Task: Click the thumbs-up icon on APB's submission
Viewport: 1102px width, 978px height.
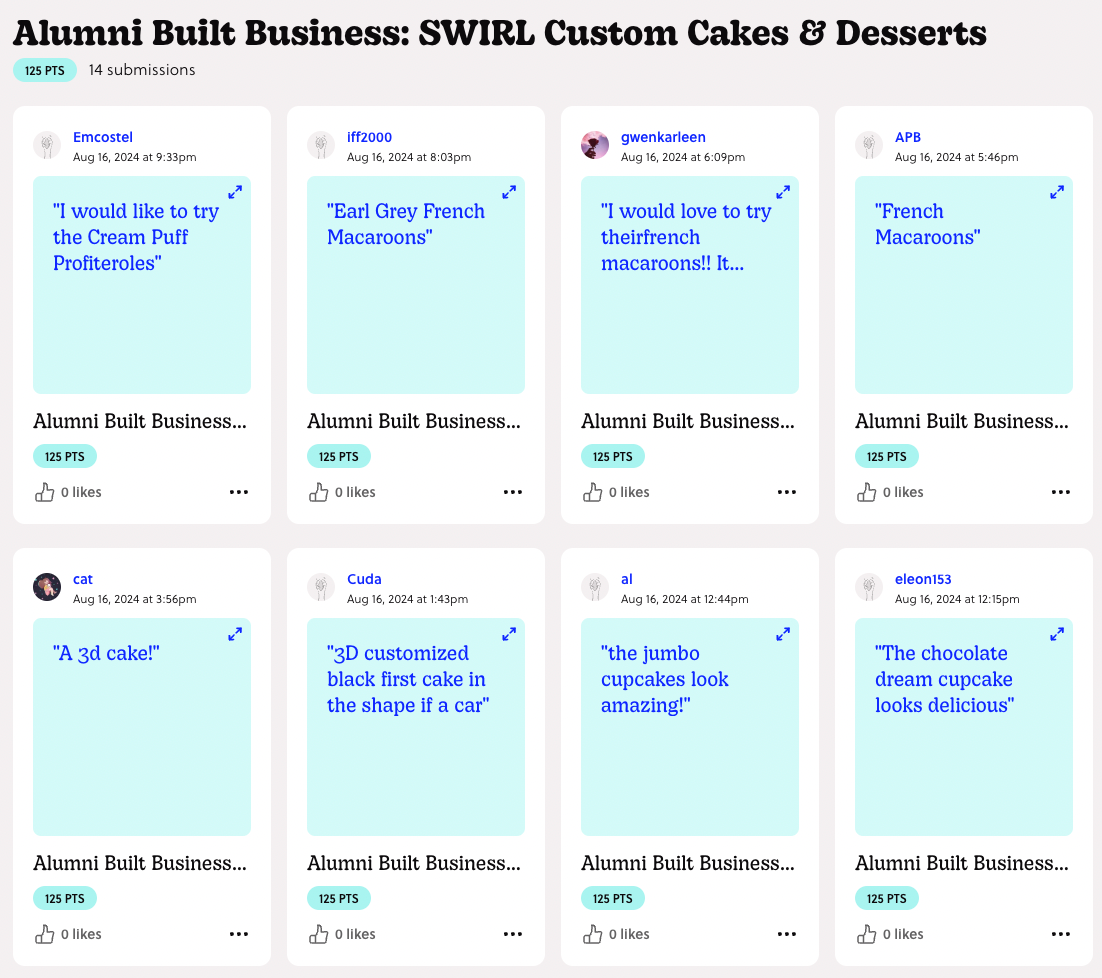Action: (x=867, y=491)
